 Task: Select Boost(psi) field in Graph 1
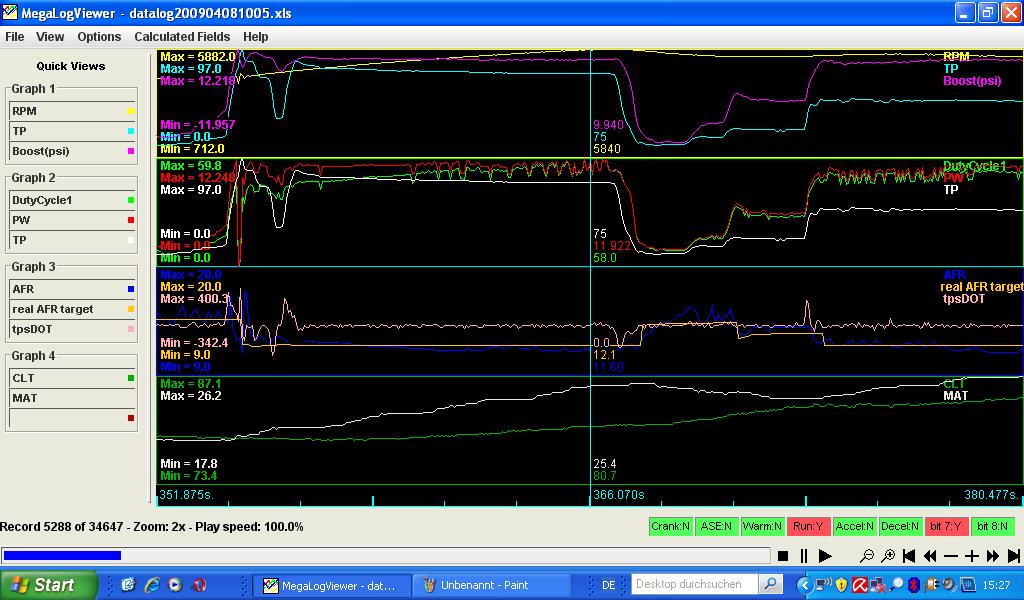(x=72, y=151)
